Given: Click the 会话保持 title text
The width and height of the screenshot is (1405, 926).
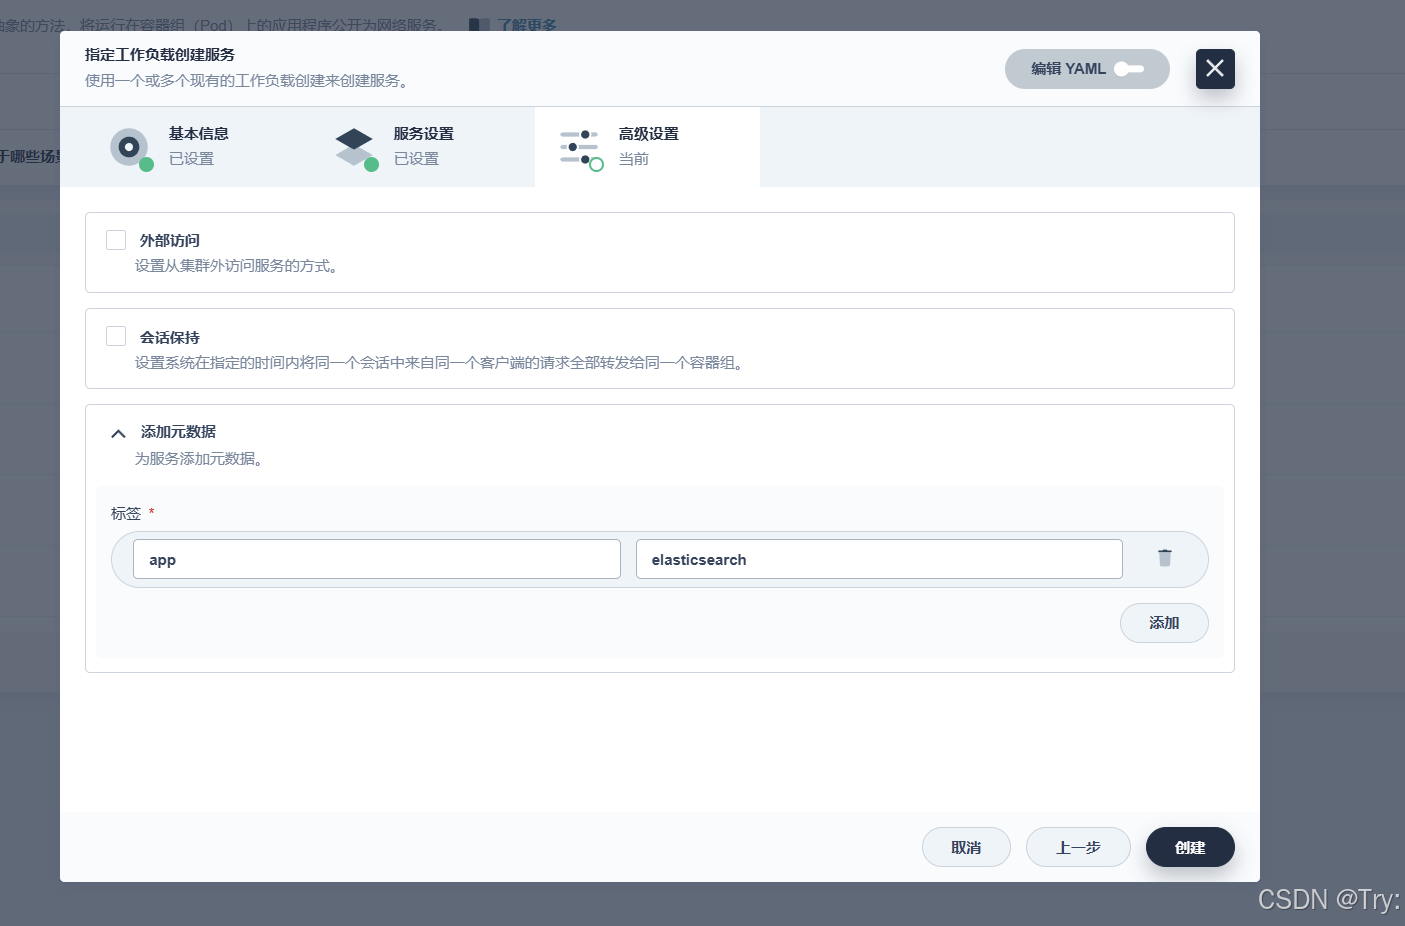Looking at the screenshot, I should (x=170, y=337).
